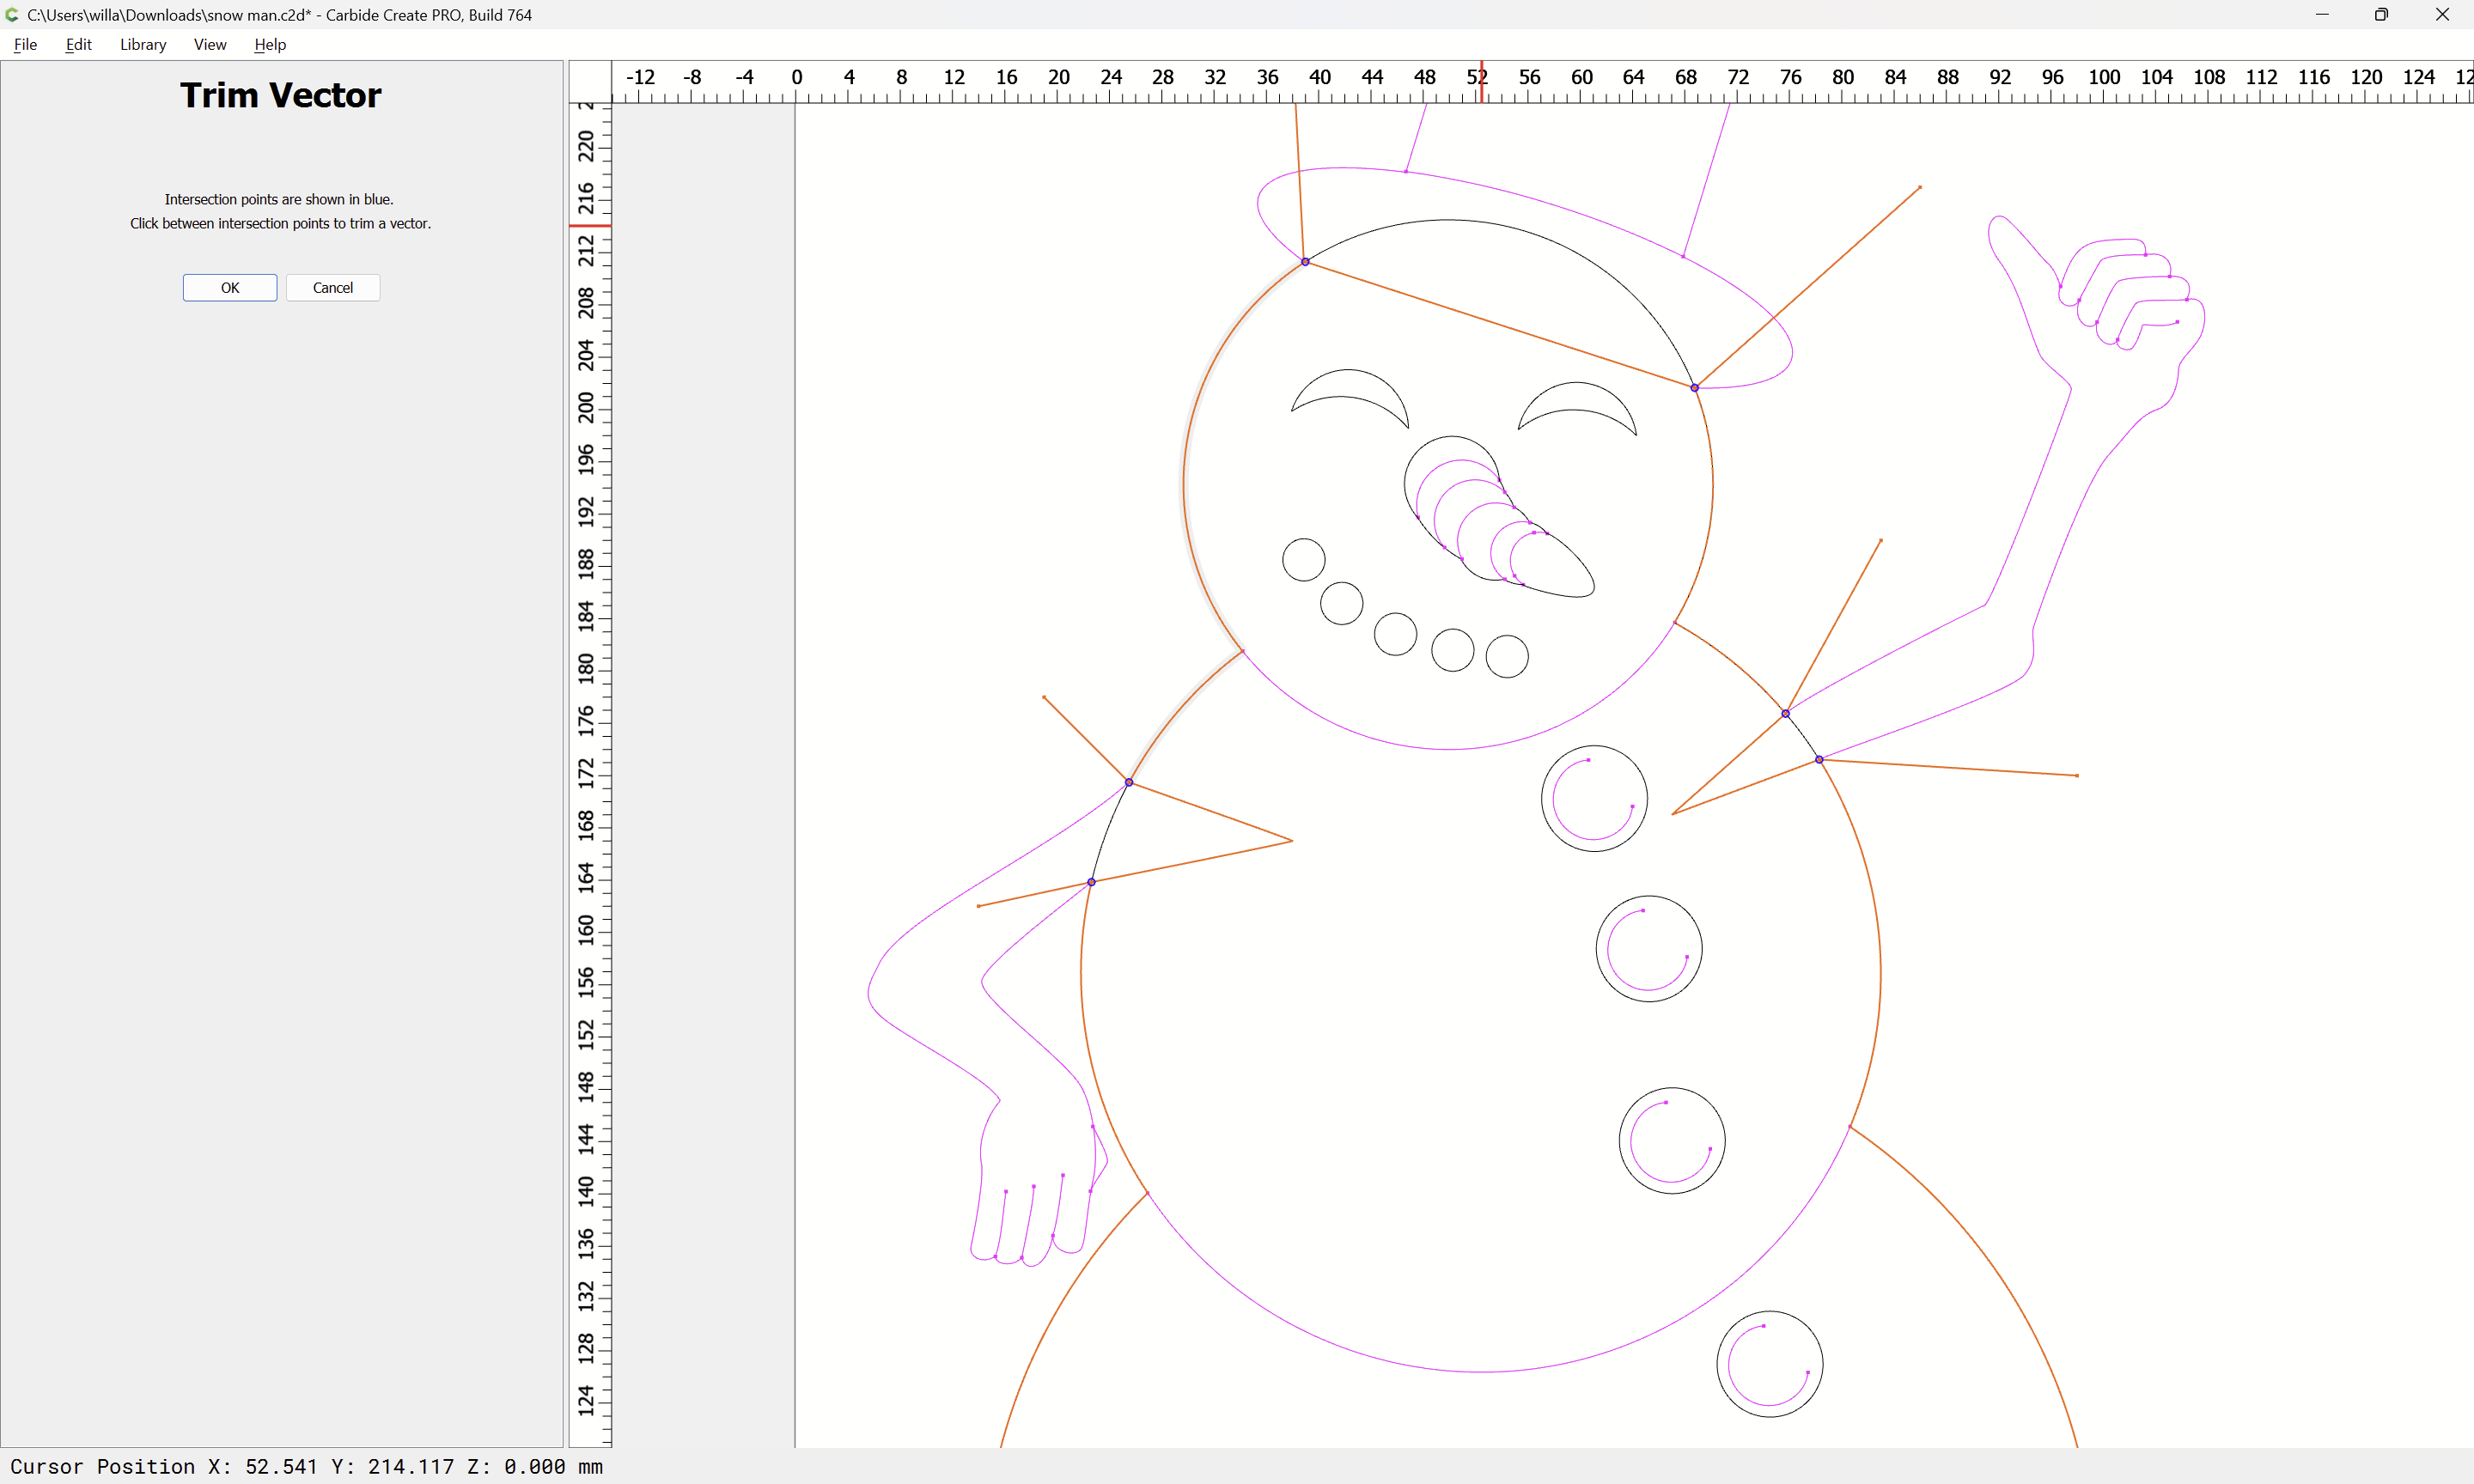Minimize the Carbide Create window
Screen dimensions: 2474x1484
tap(2322, 15)
